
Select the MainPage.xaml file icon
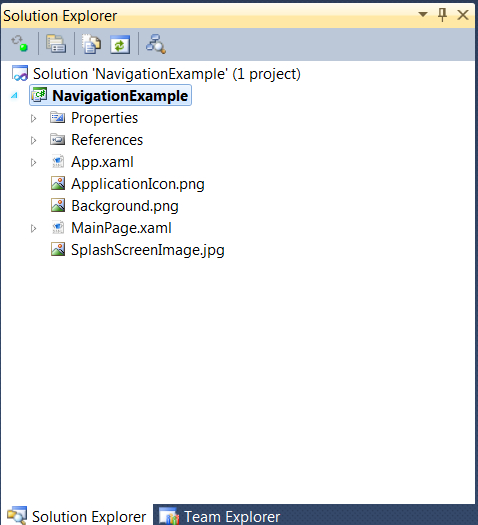point(58,228)
